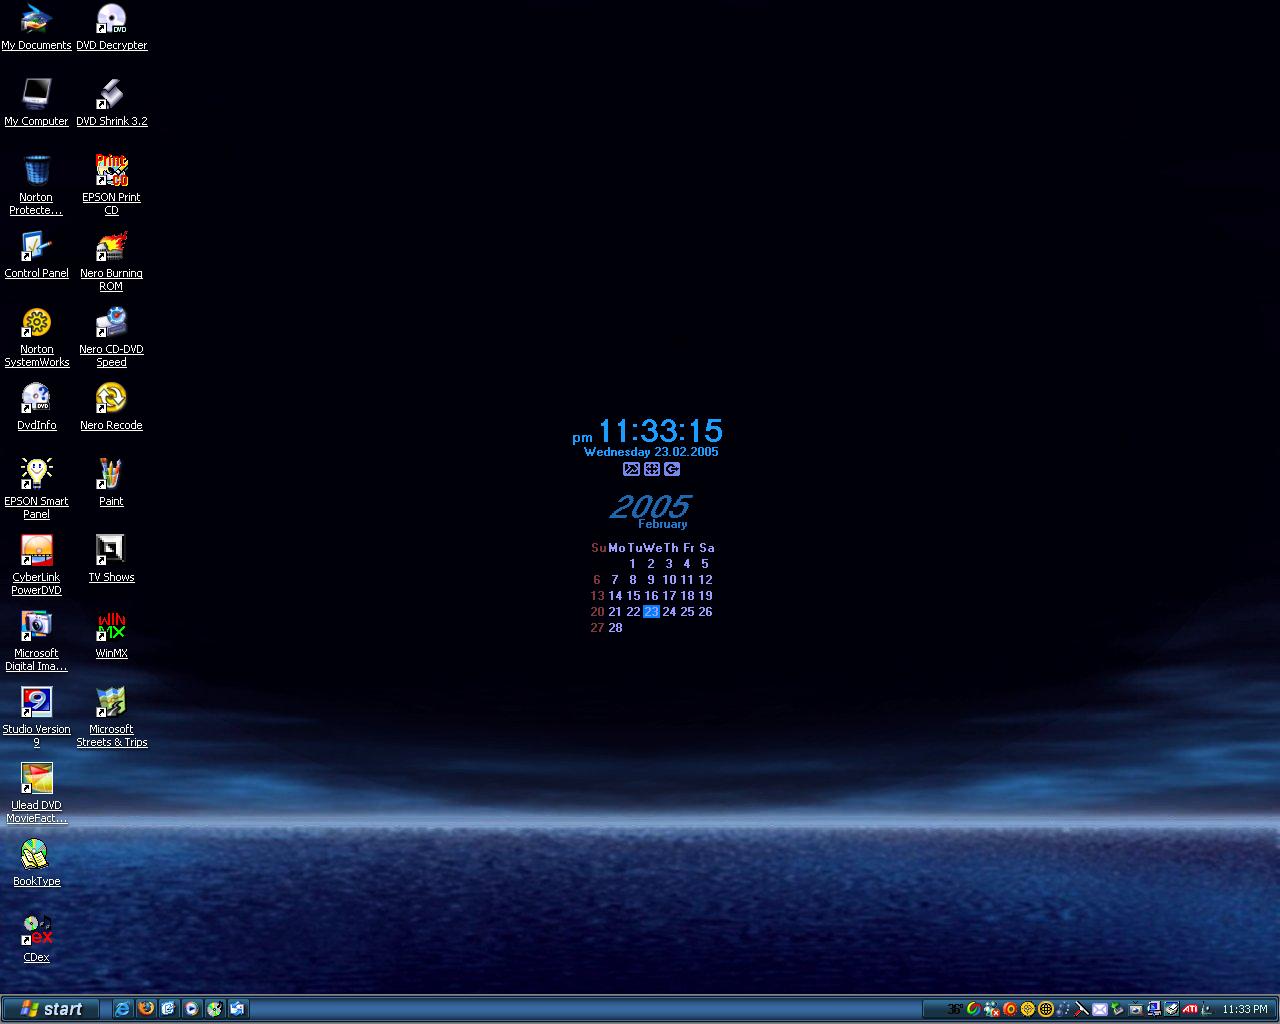
Task: Click the picture-arrow button on clock widget
Action: pos(631,469)
